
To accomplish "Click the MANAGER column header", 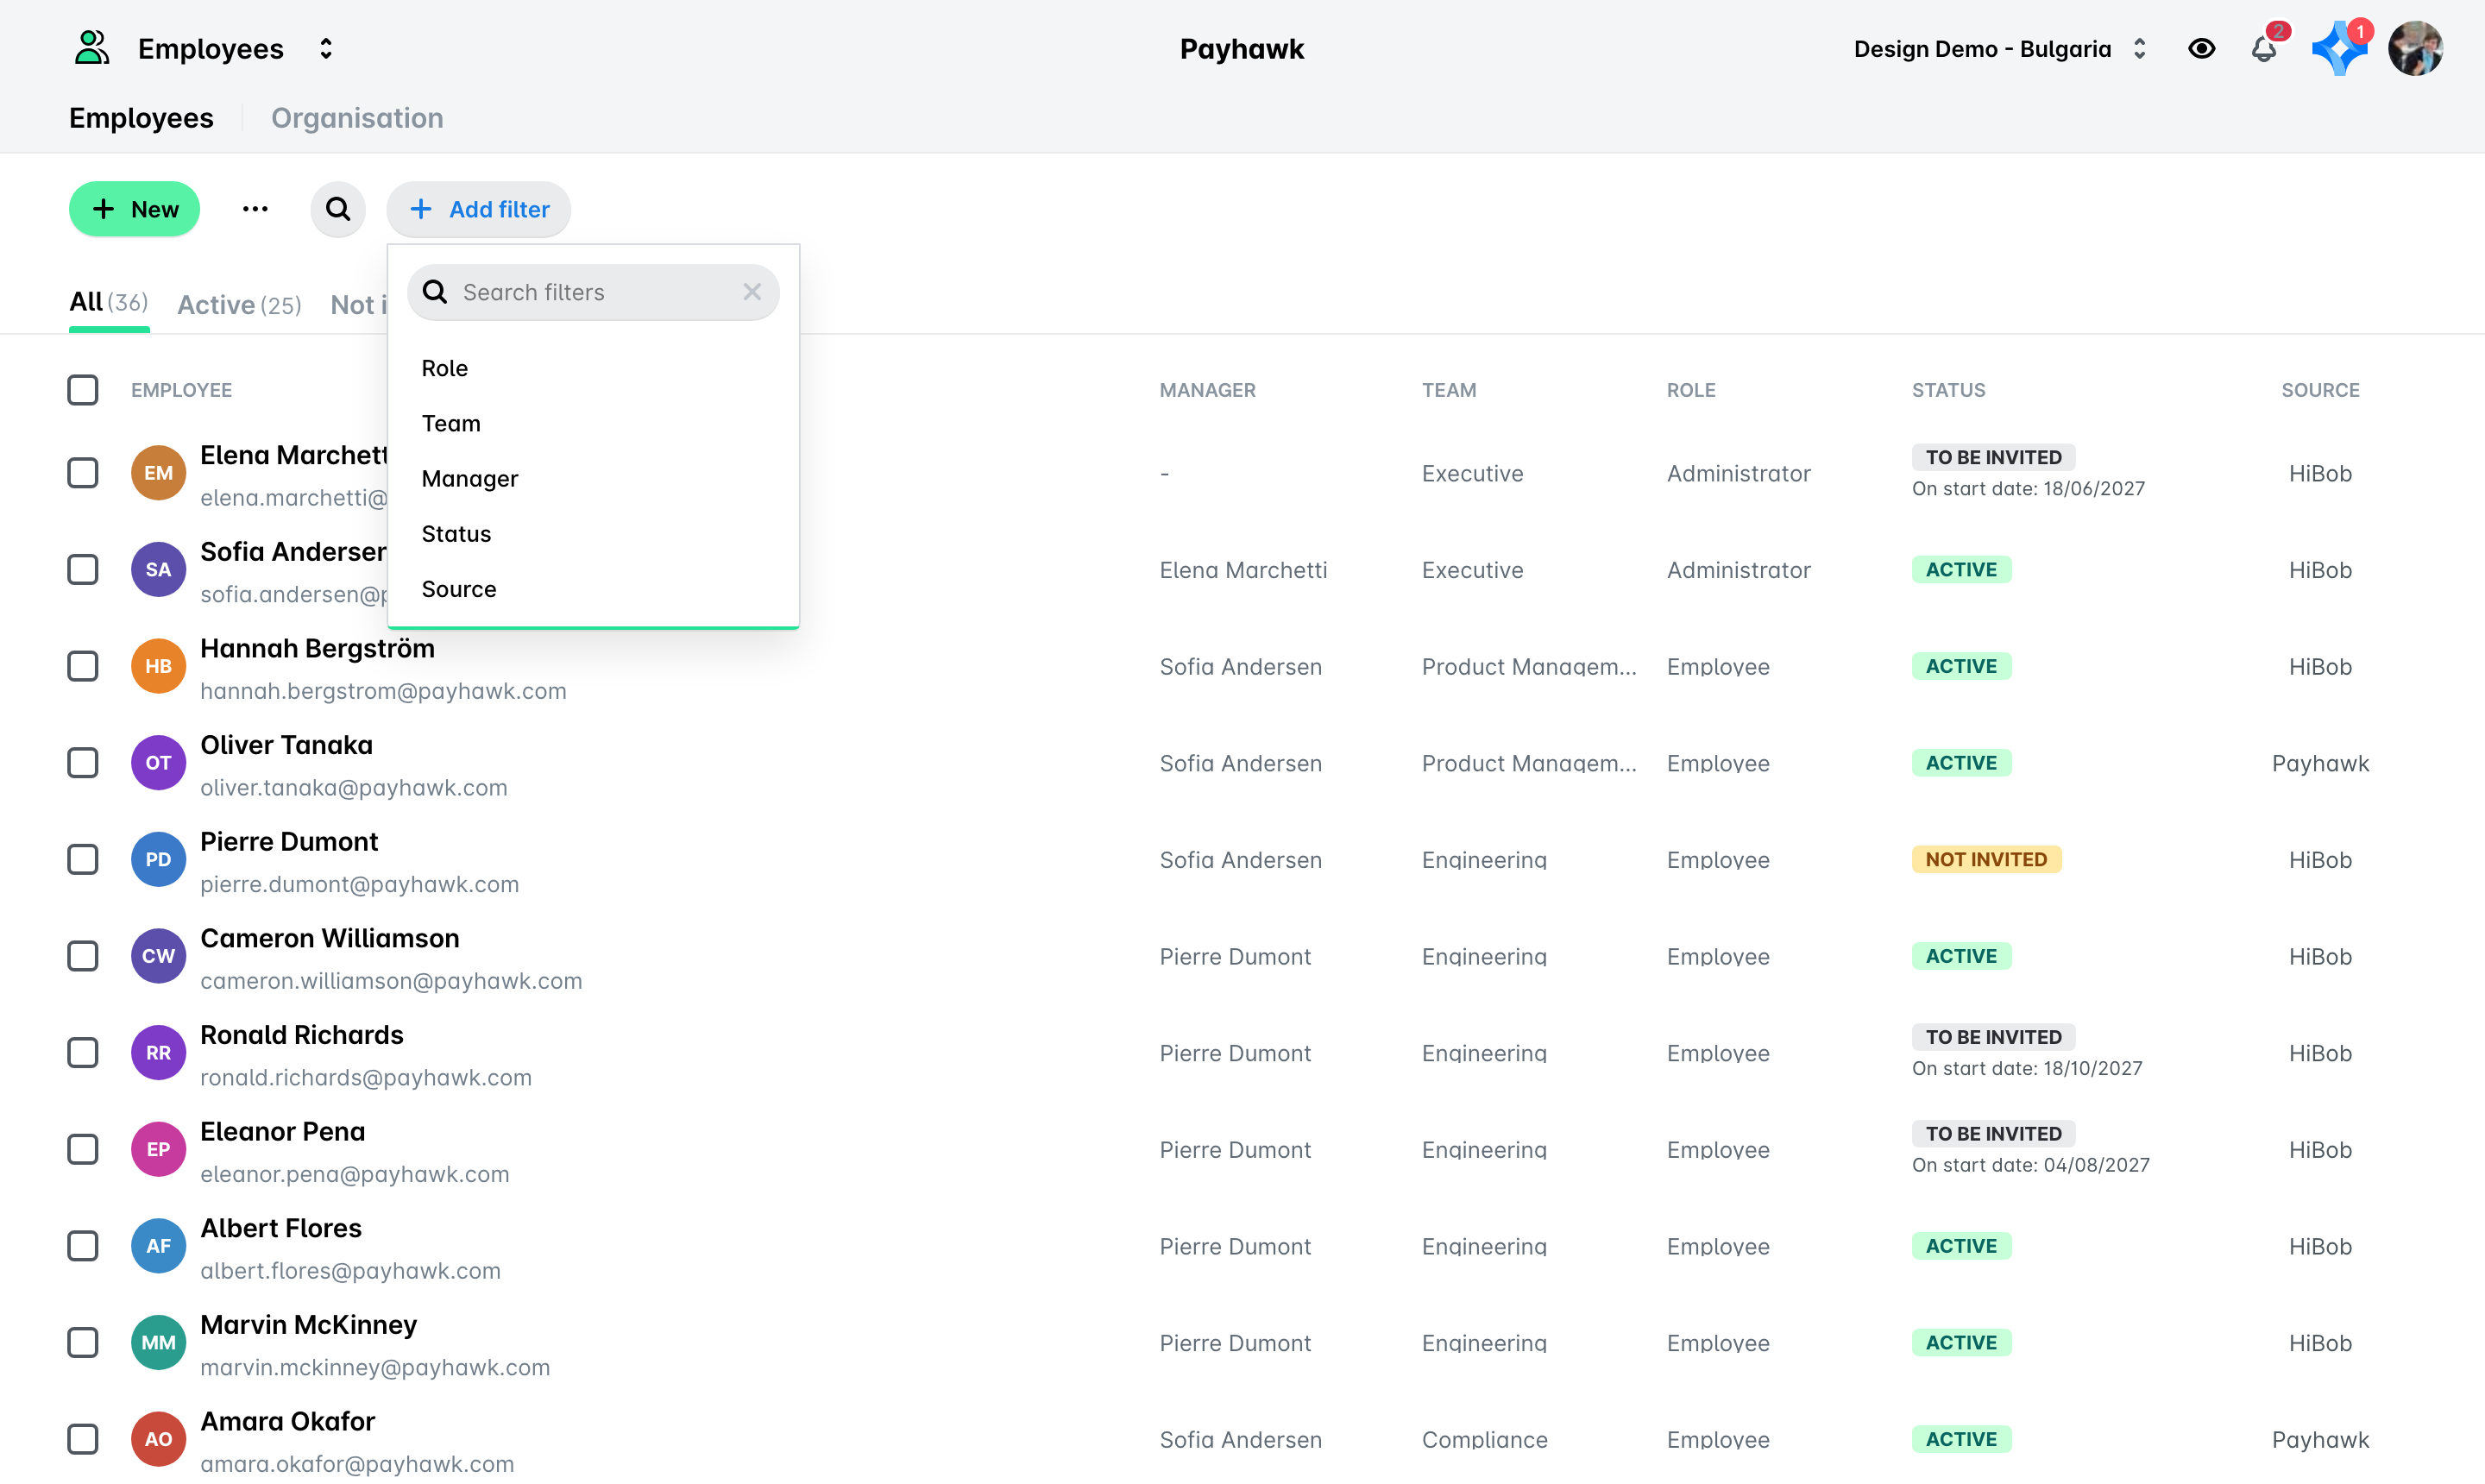I will [1207, 390].
